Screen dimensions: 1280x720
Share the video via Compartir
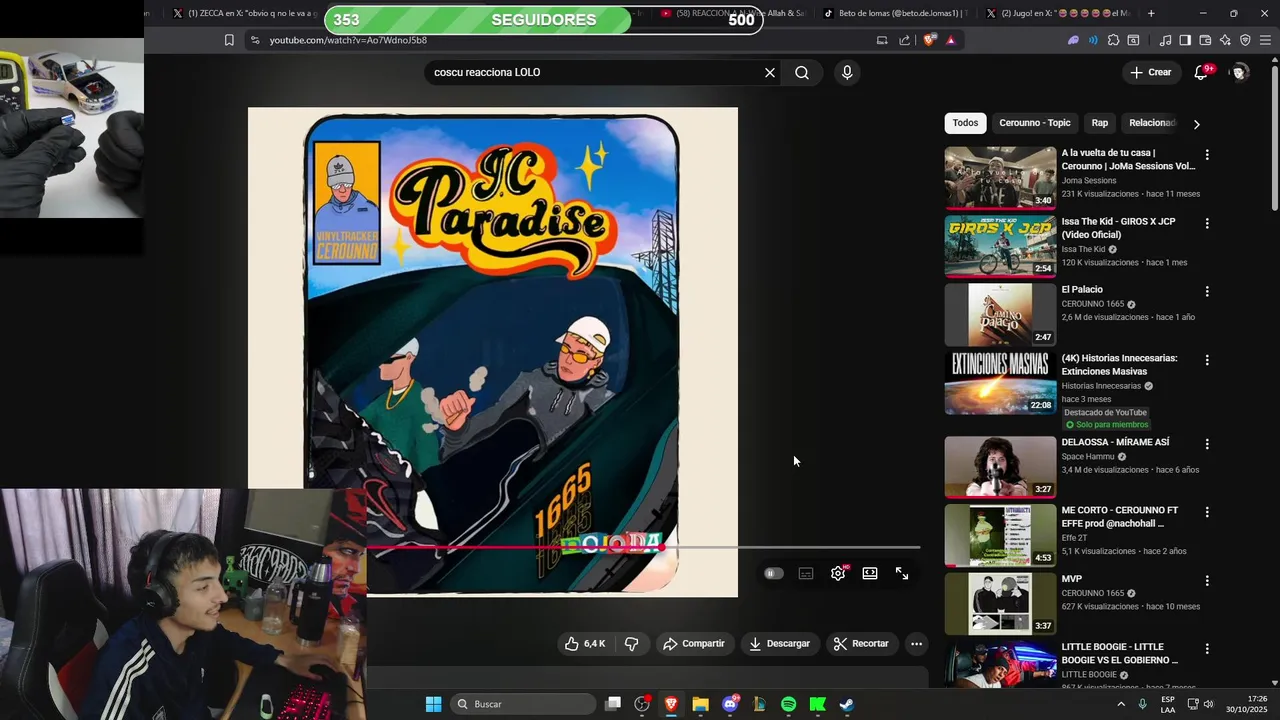693,644
